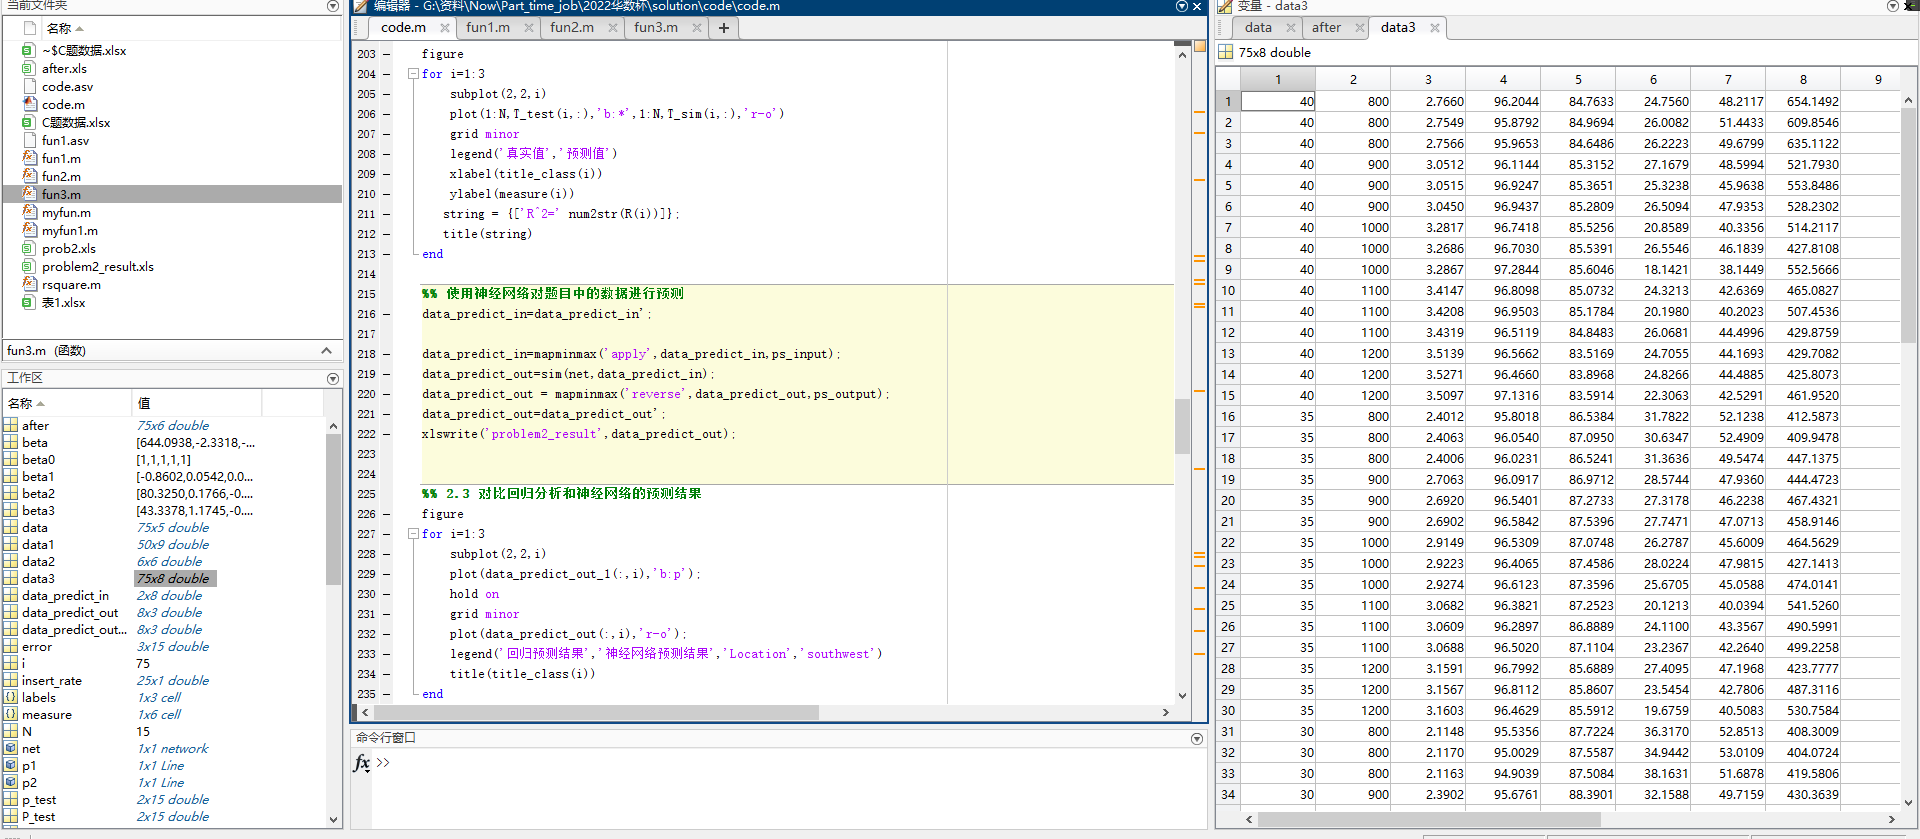Switch to the code.m editor tab
Screen dimensions: 1920x839
[x=403, y=27]
